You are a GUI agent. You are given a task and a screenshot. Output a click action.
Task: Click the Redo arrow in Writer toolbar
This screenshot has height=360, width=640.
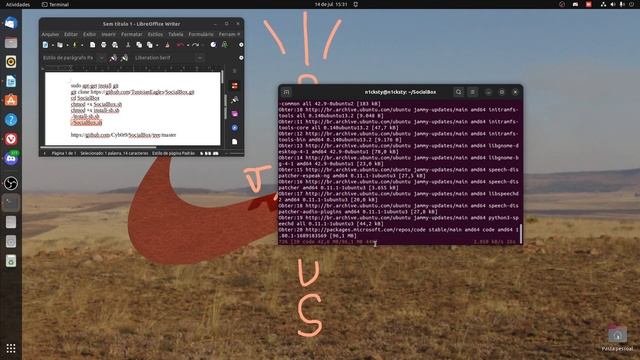[x=196, y=45]
